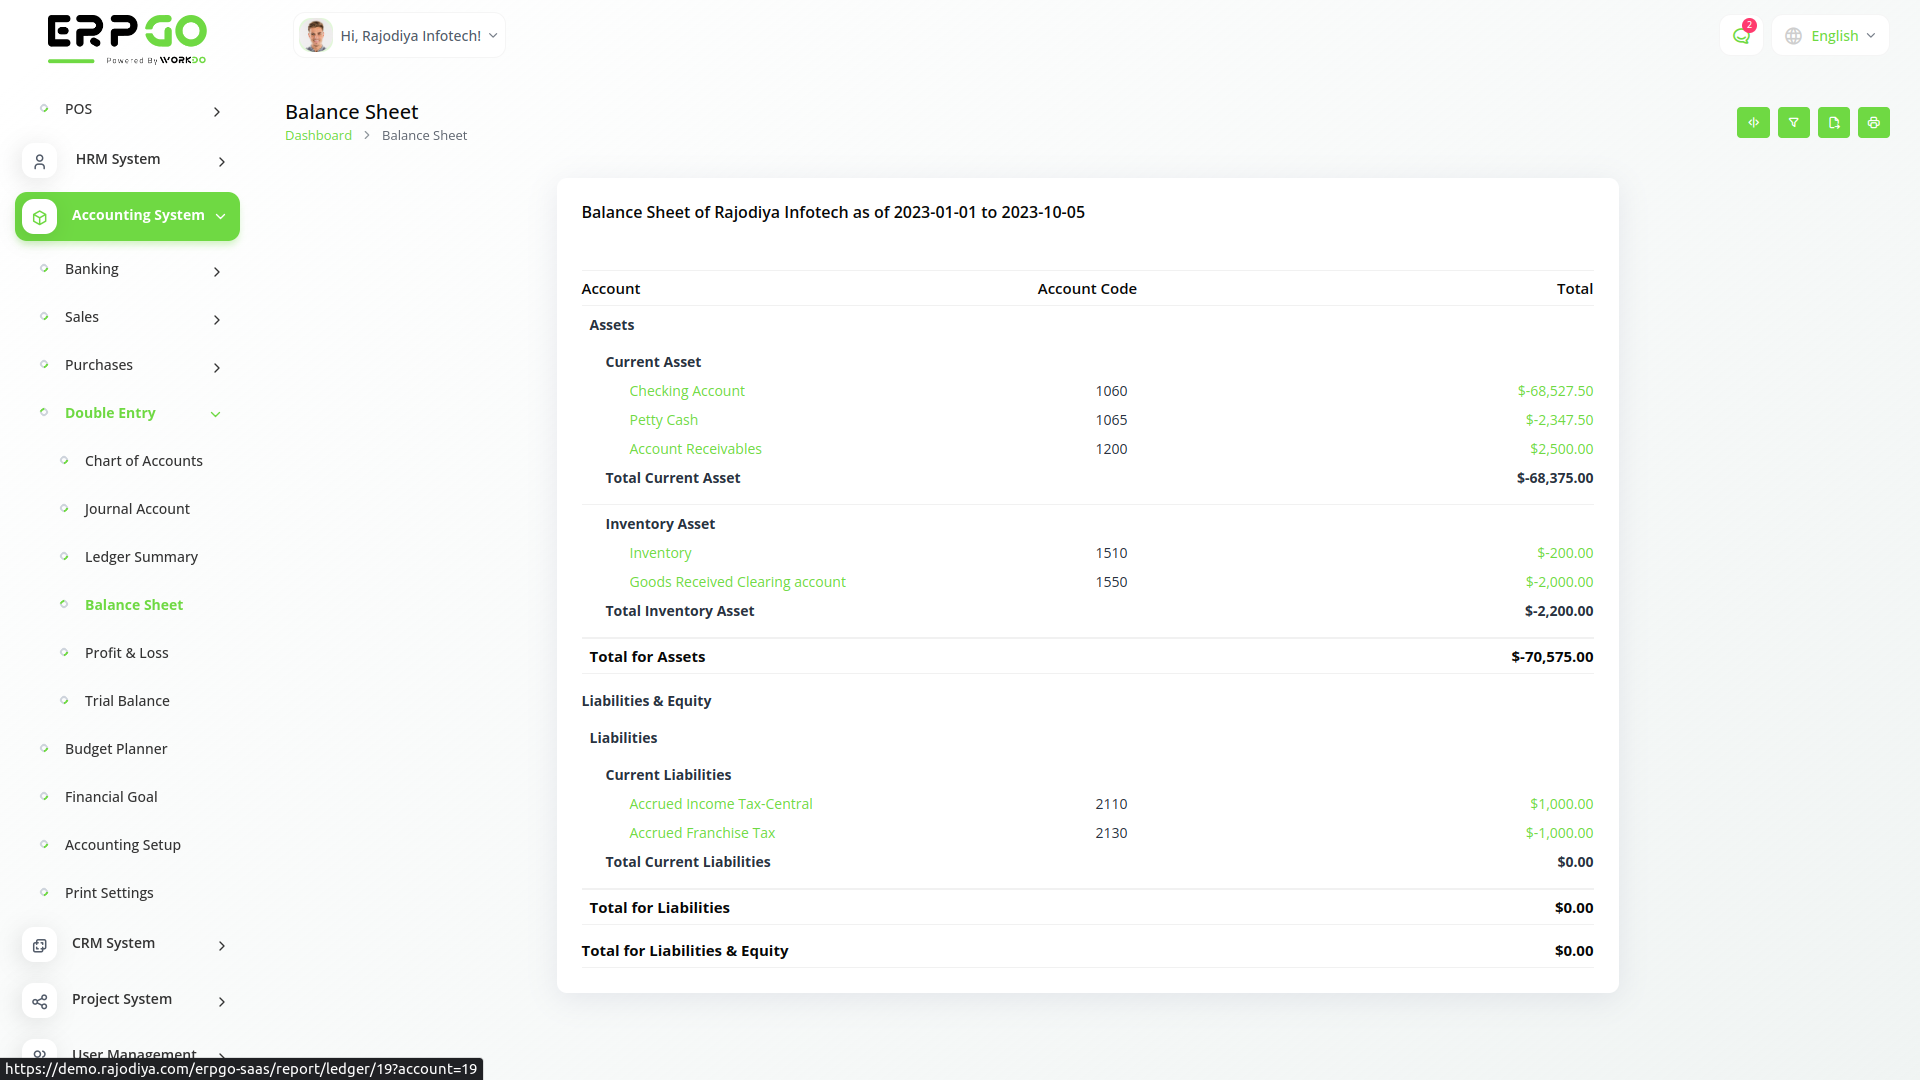Screen dimensions: 1920x1080
Task: Export the Balance Sheet report file
Action: point(1833,122)
